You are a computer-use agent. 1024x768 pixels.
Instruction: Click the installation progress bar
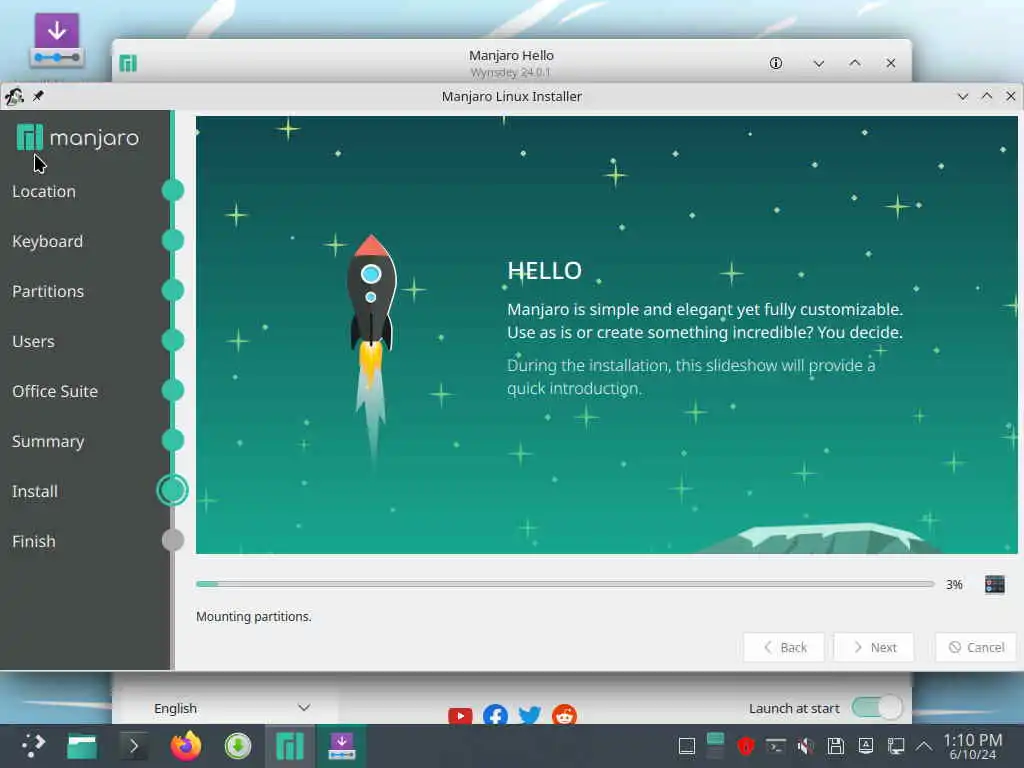coord(565,584)
